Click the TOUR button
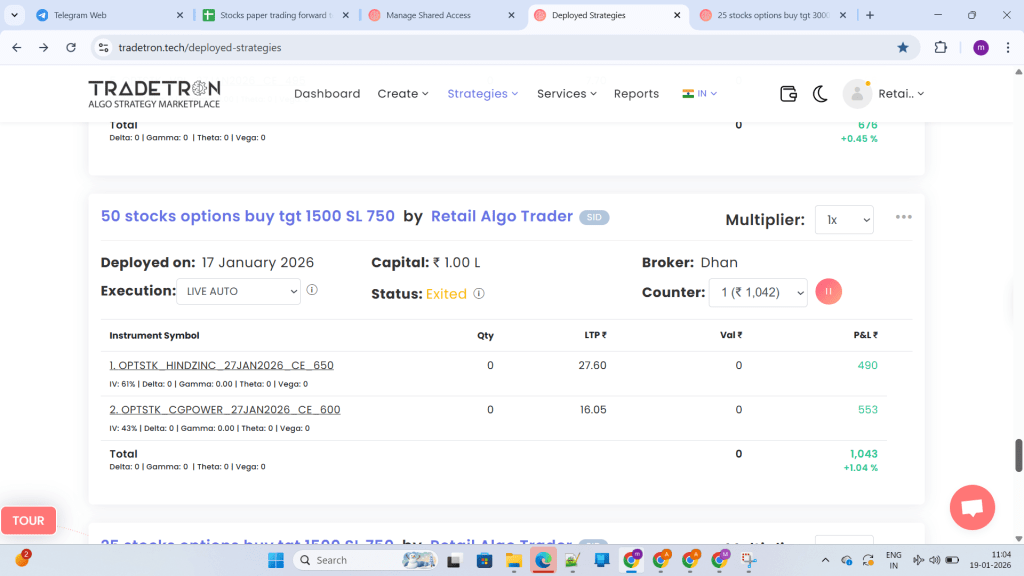 pyautogui.click(x=28, y=520)
